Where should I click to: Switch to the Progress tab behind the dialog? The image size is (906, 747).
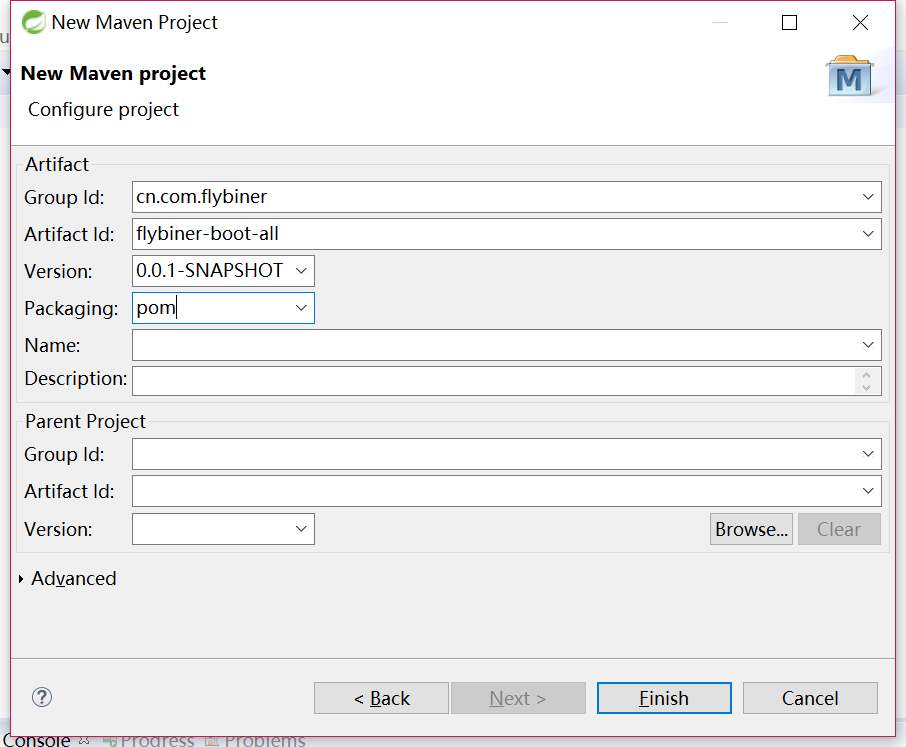149,741
